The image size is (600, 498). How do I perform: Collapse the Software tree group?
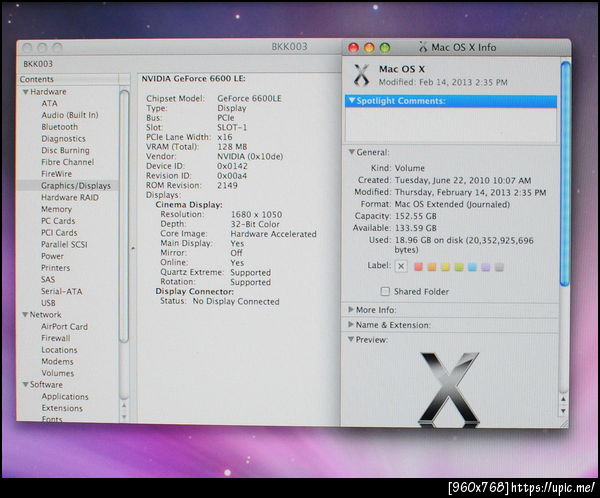coord(25,384)
